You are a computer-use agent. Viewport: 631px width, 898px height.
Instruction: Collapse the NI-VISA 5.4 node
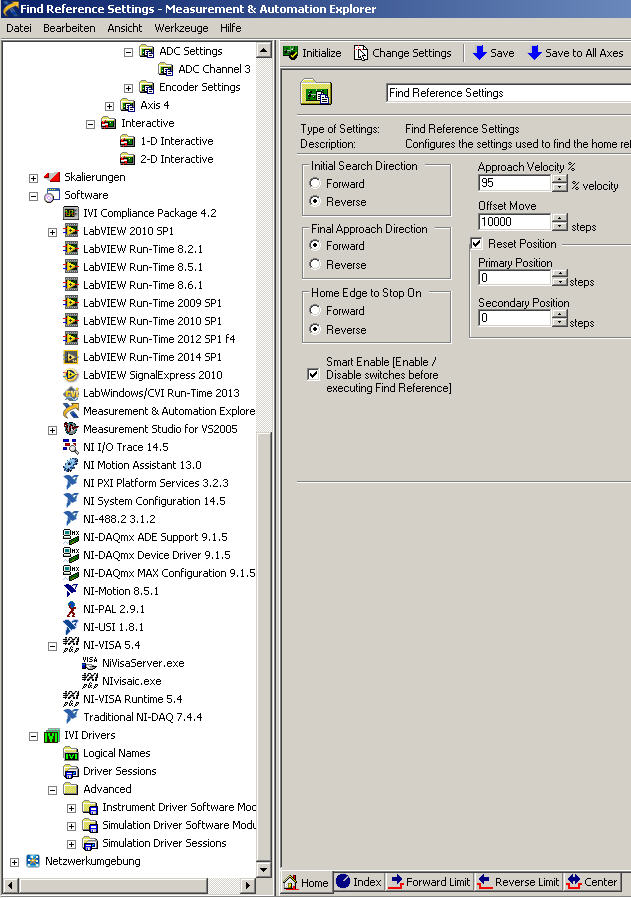pyautogui.click(x=52, y=647)
